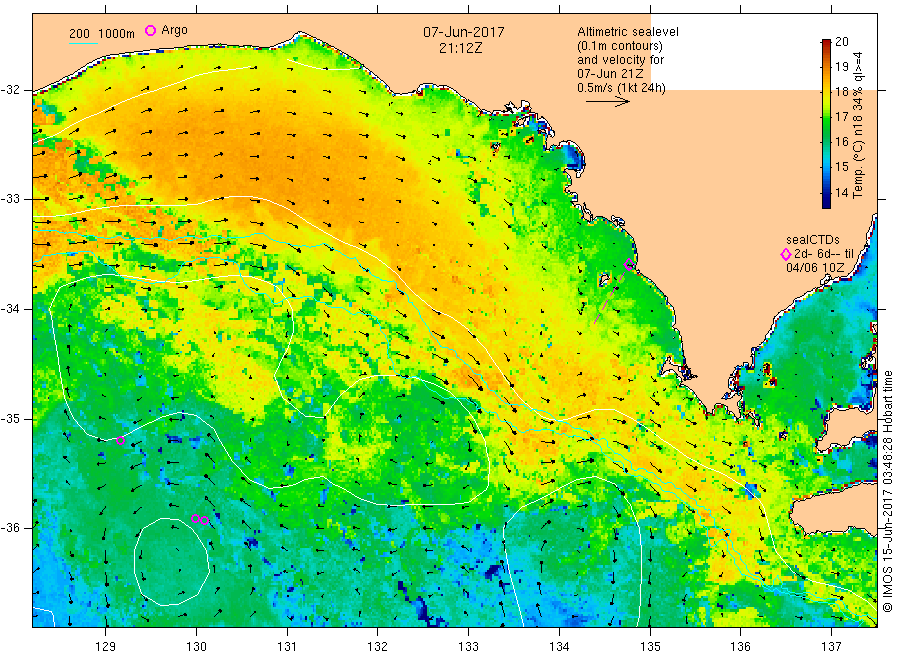Click the dark red top of the color bar
The width and height of the screenshot is (900, 660).
(827, 42)
